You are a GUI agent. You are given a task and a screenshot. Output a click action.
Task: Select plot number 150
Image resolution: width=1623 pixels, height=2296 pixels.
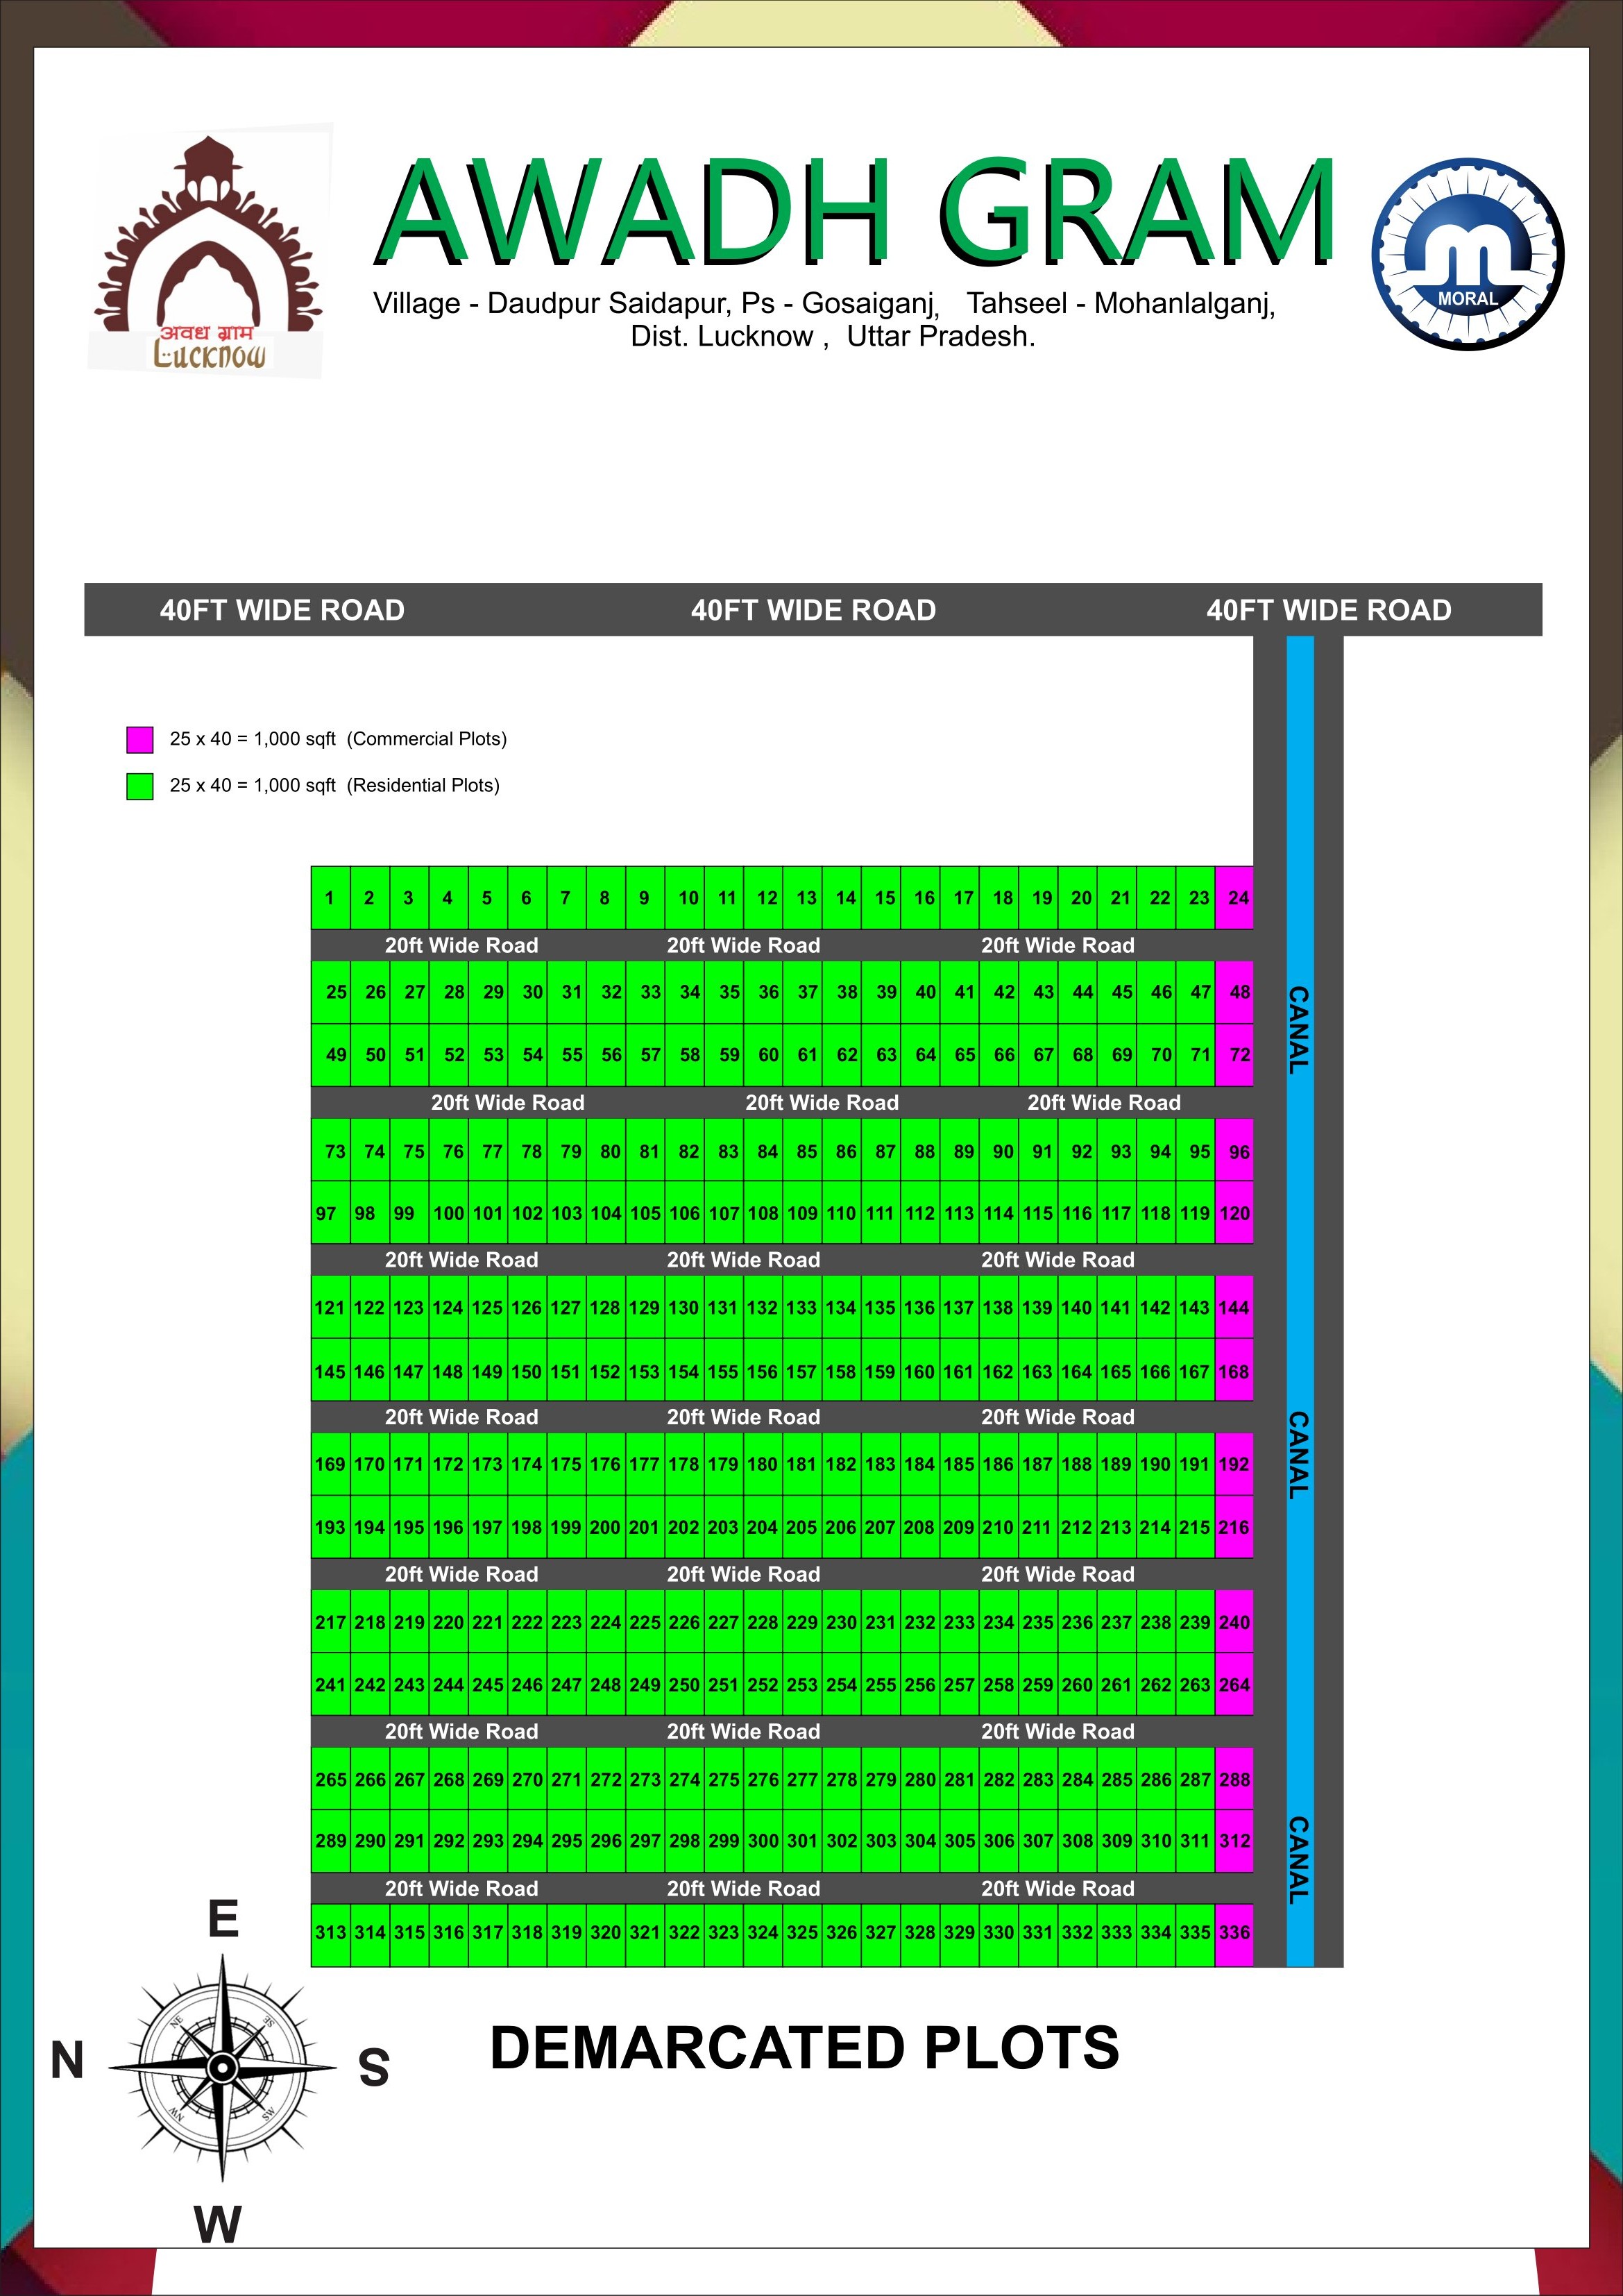point(527,1371)
